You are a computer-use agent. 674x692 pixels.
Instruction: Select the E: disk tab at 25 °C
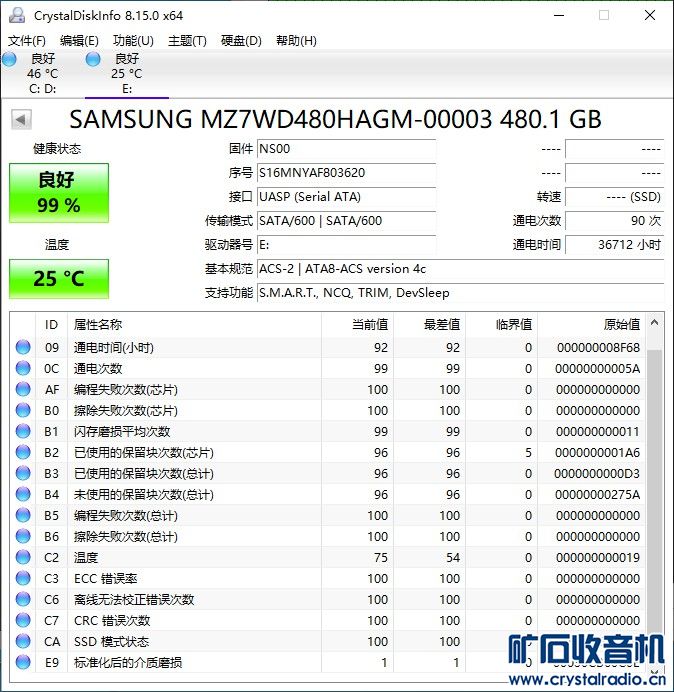click(x=127, y=73)
